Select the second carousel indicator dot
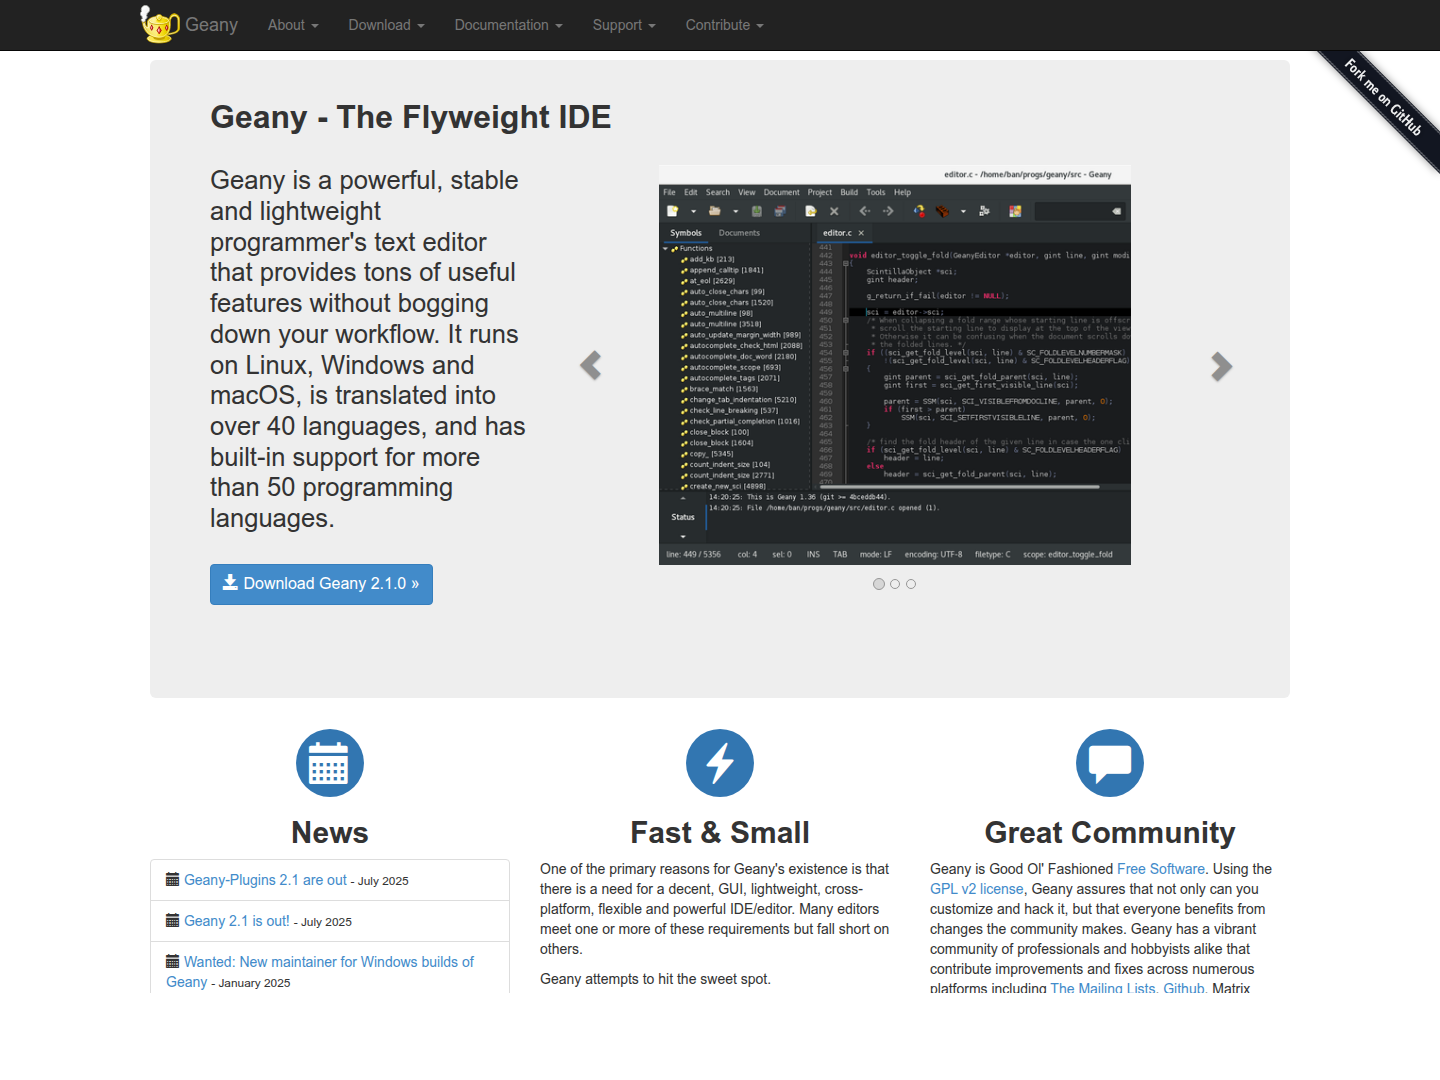Screen dimensions: 1440x1080 coord(895,584)
